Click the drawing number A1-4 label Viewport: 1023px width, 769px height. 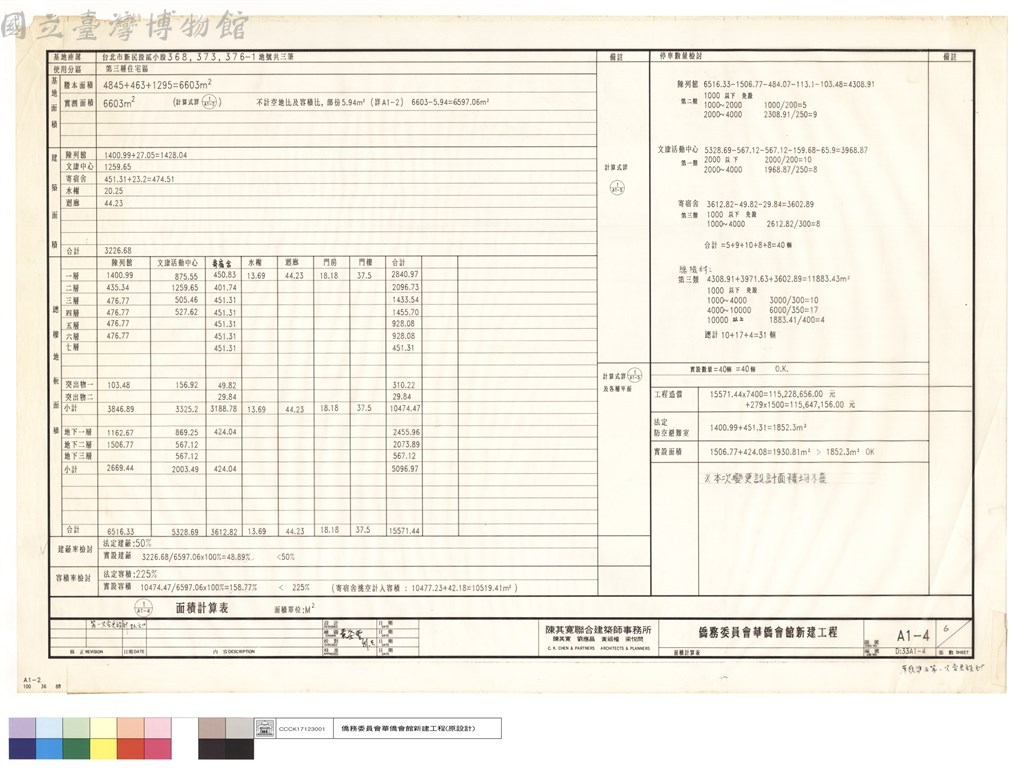pyautogui.click(x=913, y=635)
